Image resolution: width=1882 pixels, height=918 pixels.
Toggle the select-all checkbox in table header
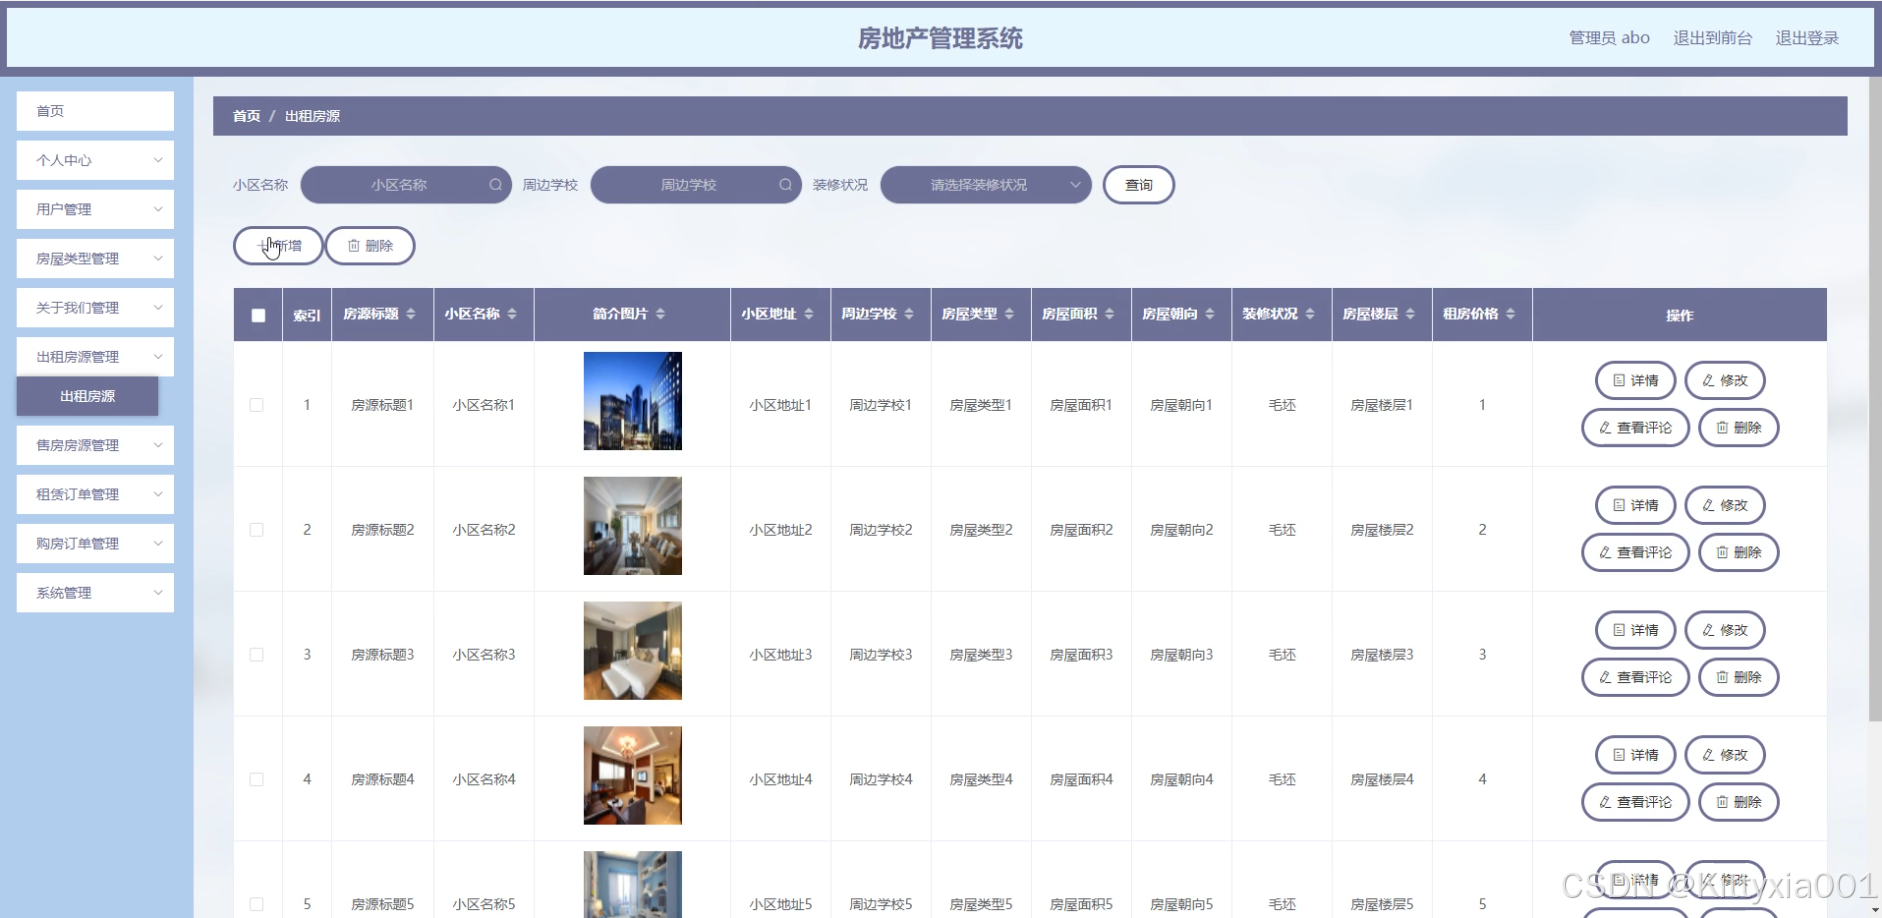258,315
